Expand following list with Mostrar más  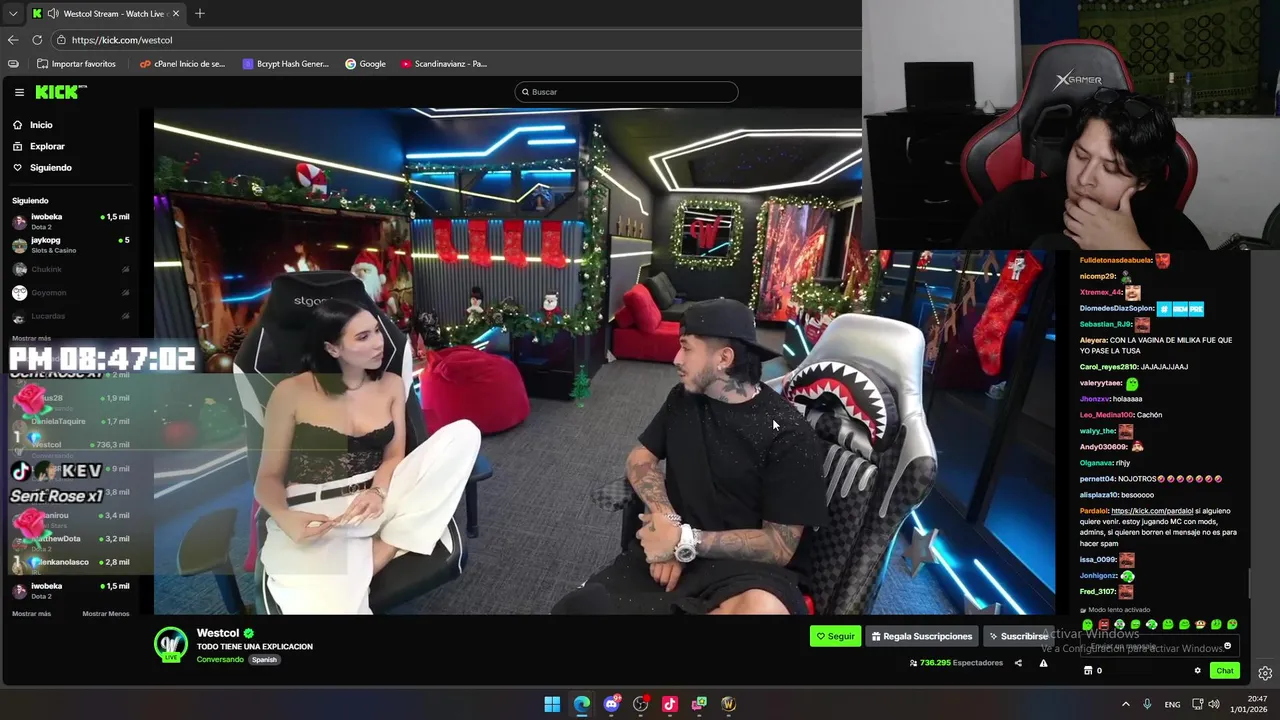tap(31, 338)
